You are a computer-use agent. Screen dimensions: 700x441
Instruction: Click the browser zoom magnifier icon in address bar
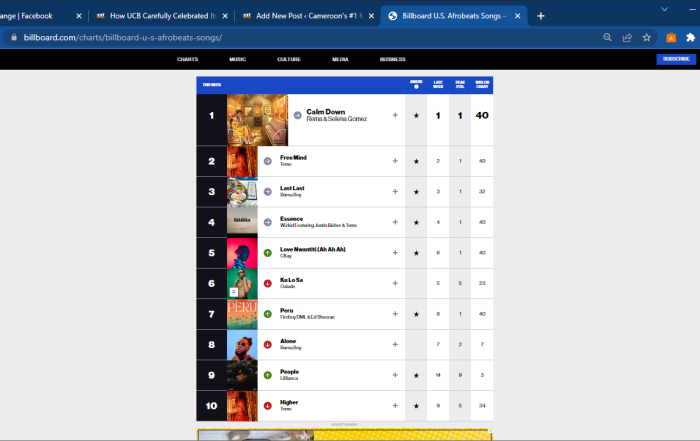pyautogui.click(x=608, y=37)
